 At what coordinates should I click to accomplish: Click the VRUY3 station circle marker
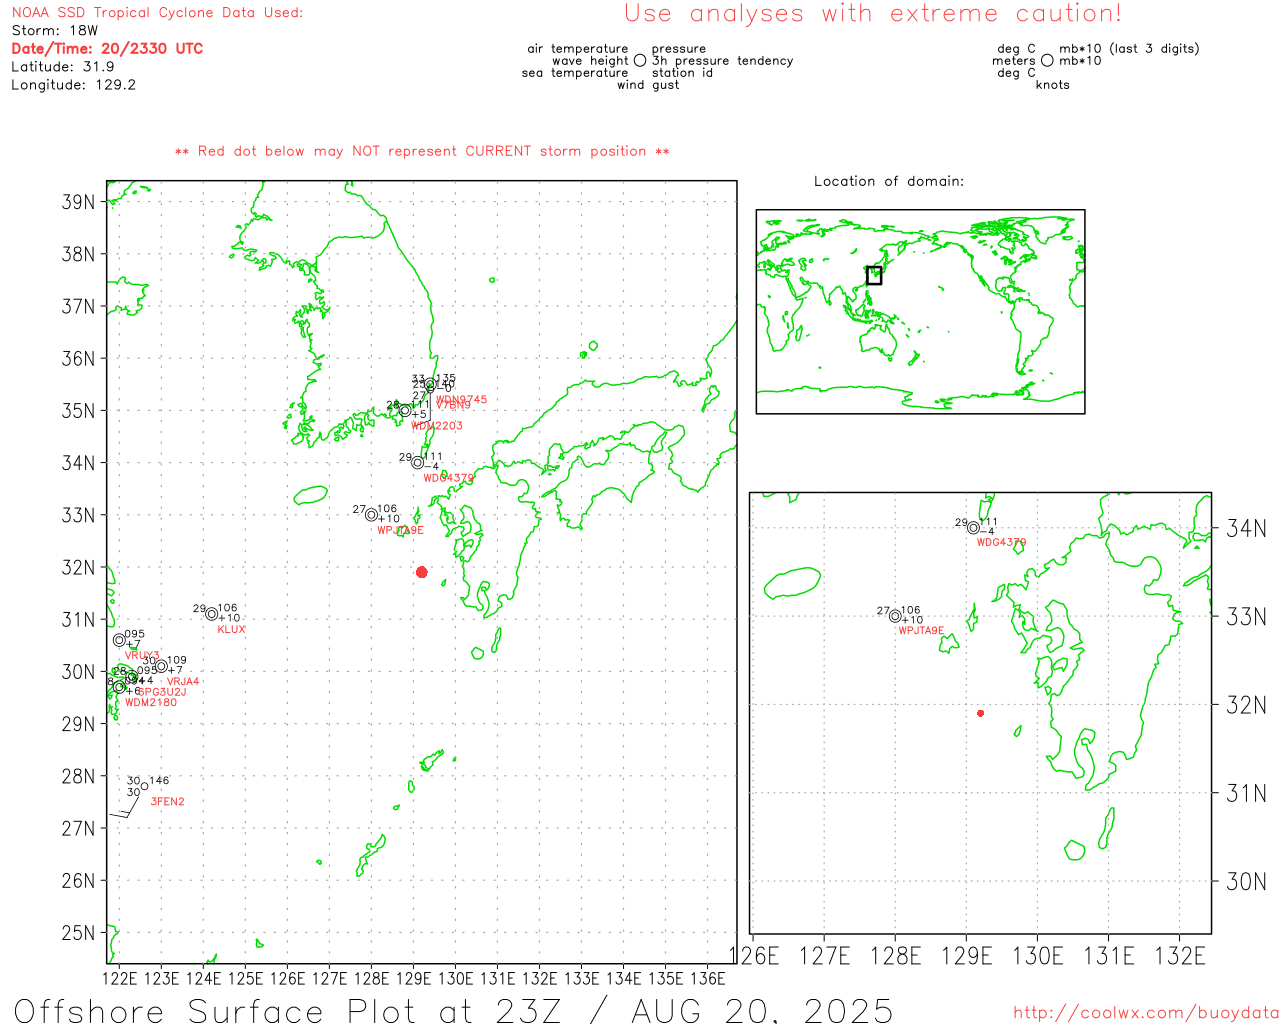coord(119,640)
